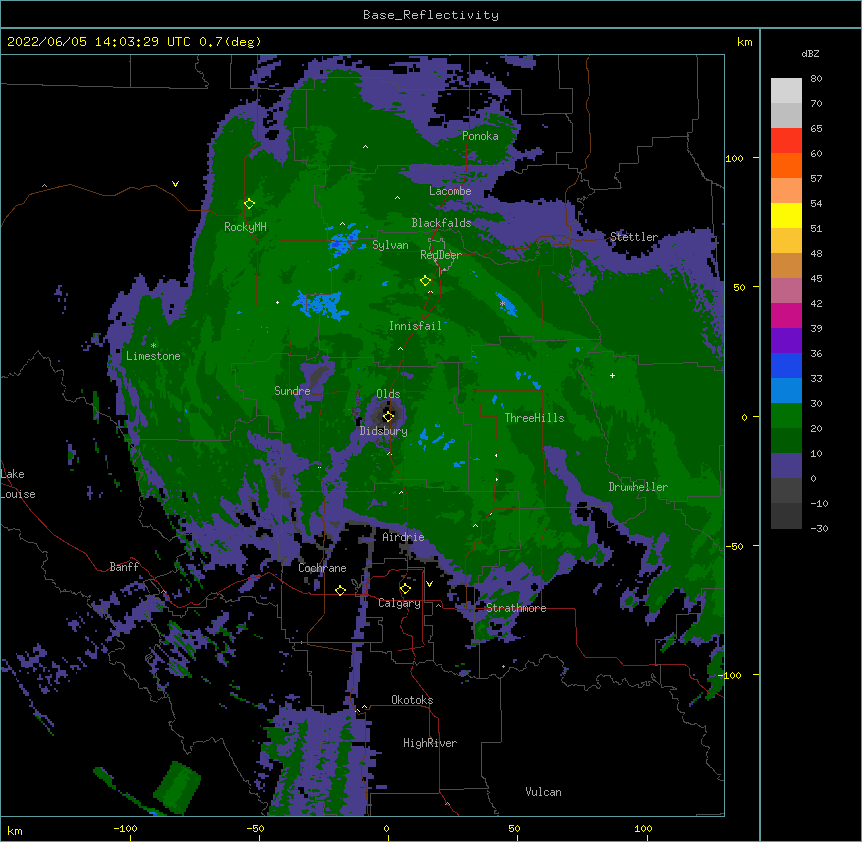Click the Sylvan label
The width and height of the screenshot is (862, 842).
390,245
